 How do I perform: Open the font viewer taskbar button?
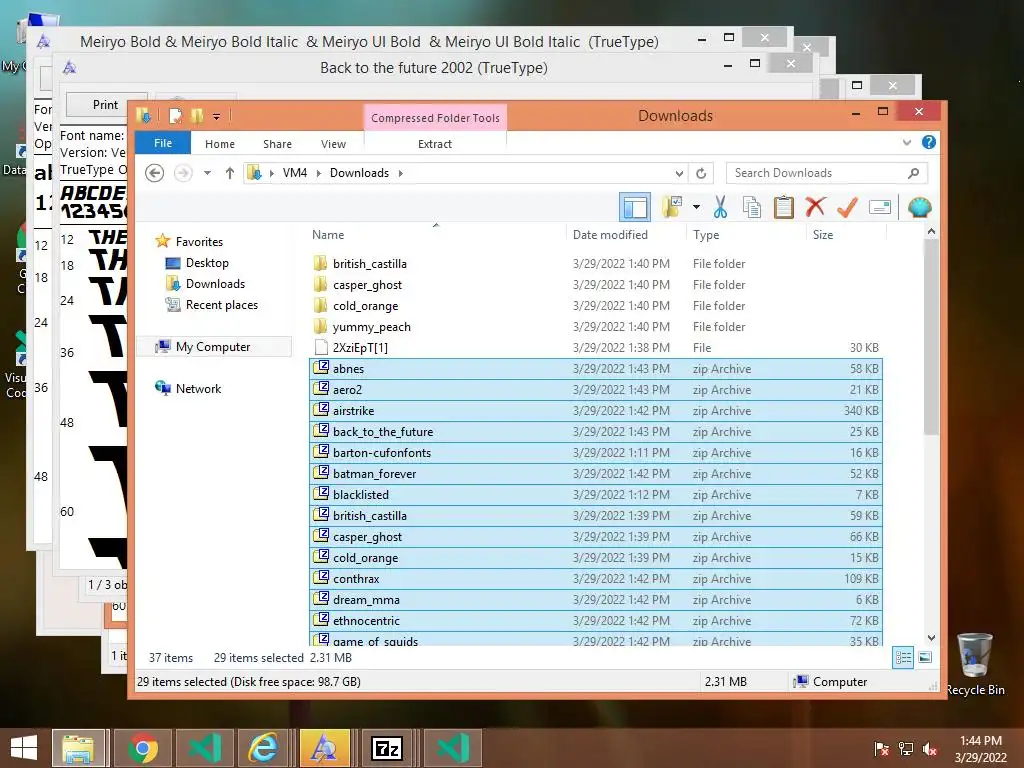coord(325,748)
